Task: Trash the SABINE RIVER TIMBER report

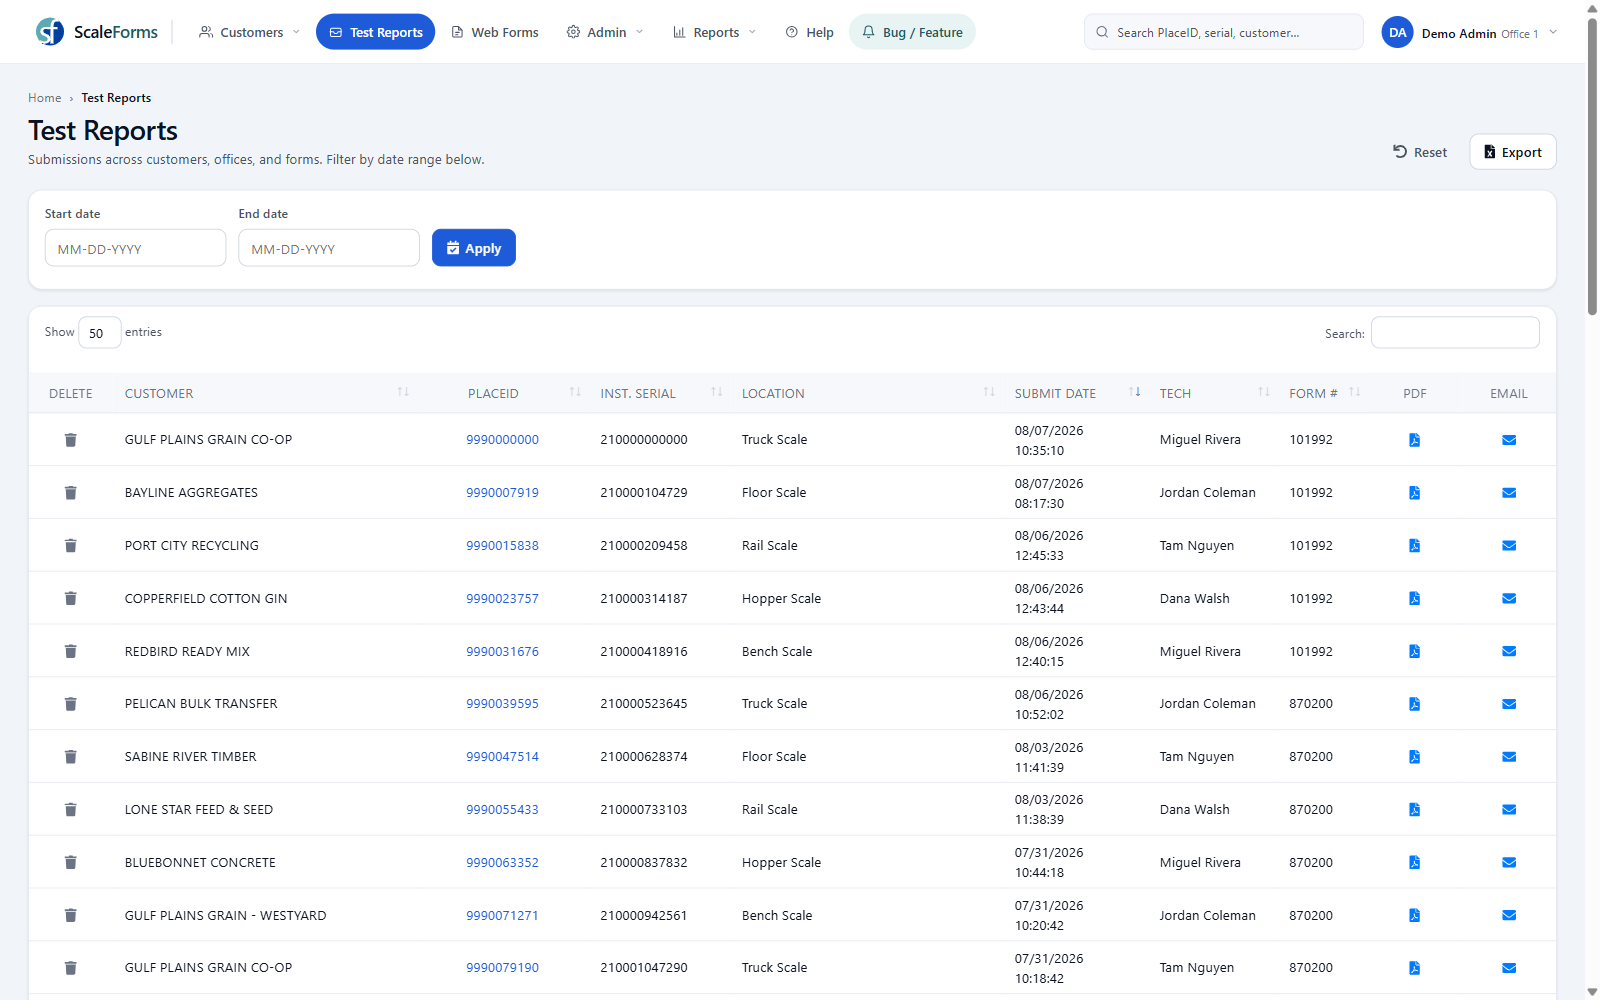Action: 71,757
